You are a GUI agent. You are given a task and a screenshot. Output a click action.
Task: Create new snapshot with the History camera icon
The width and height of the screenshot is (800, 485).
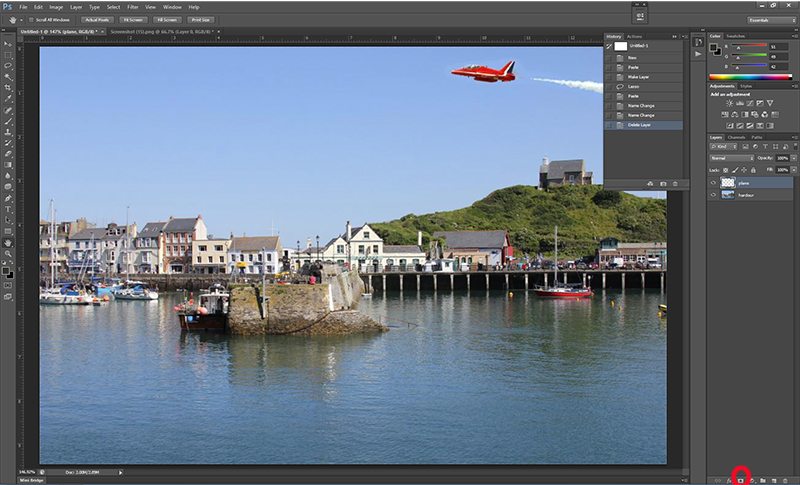pos(662,184)
